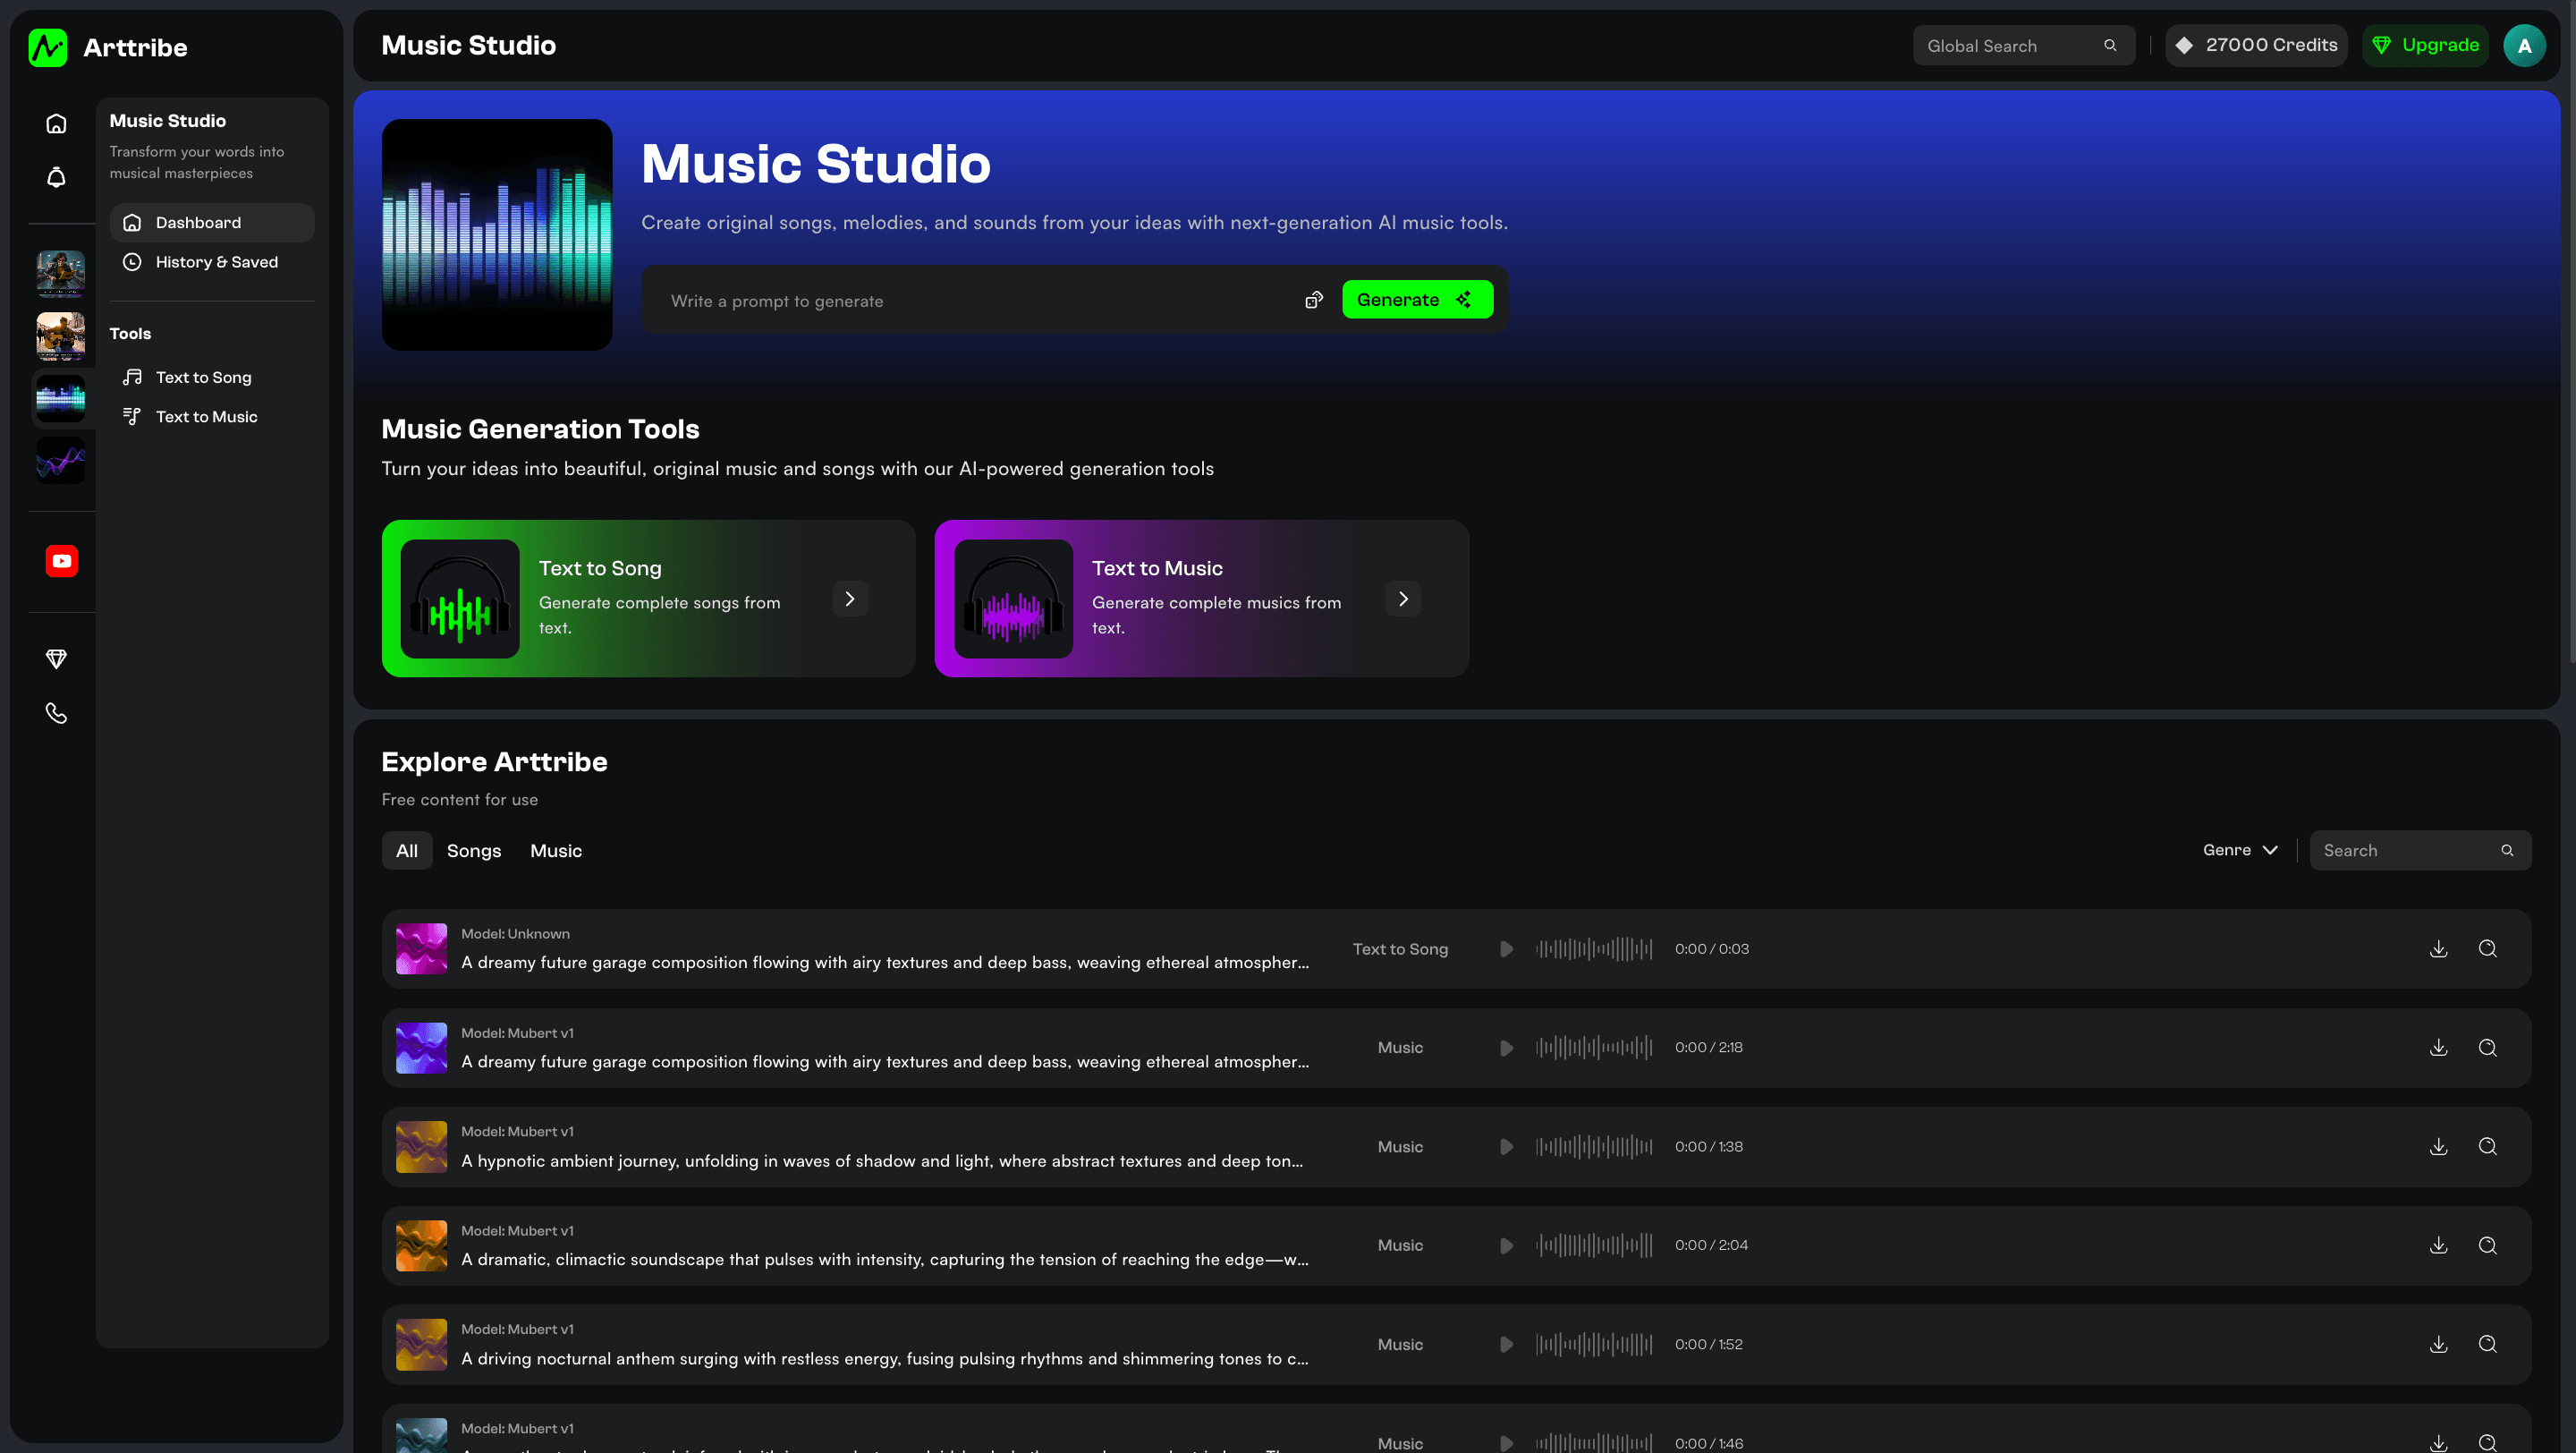
Task: Open Text to Song tool in sidebar
Action: 212,377
